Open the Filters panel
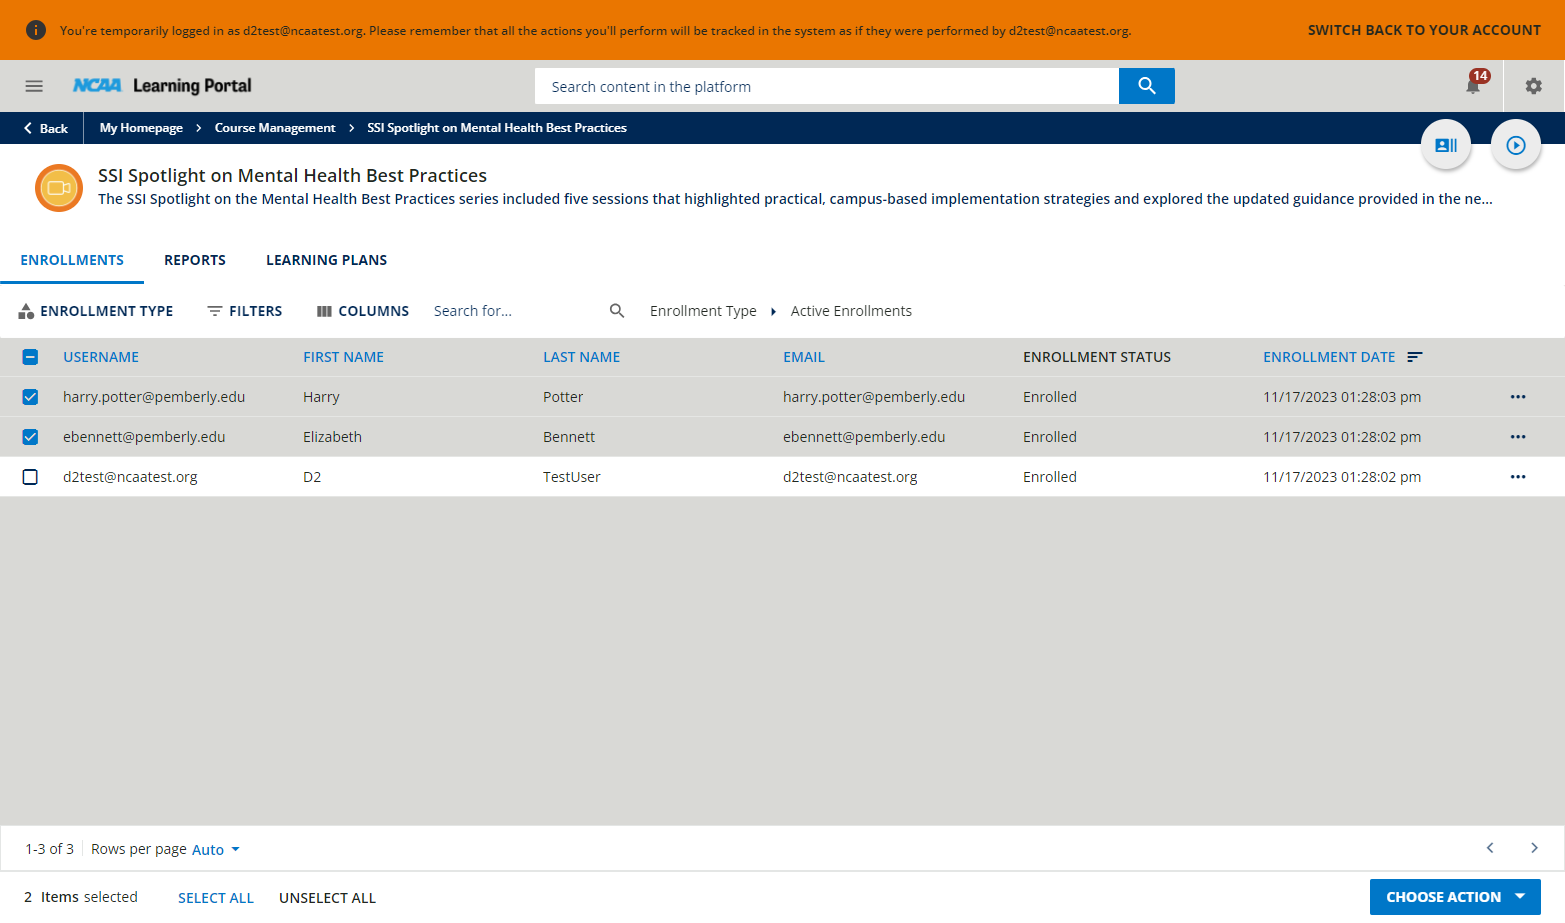This screenshot has height=923, width=1565. [x=245, y=311]
